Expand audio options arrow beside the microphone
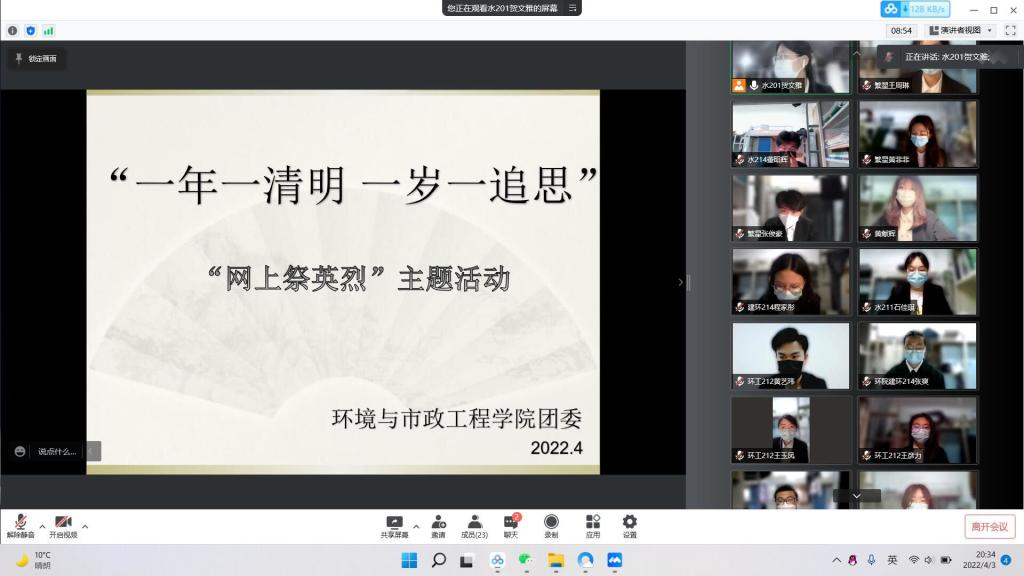Viewport: 1024px width, 576px height. coord(42,526)
